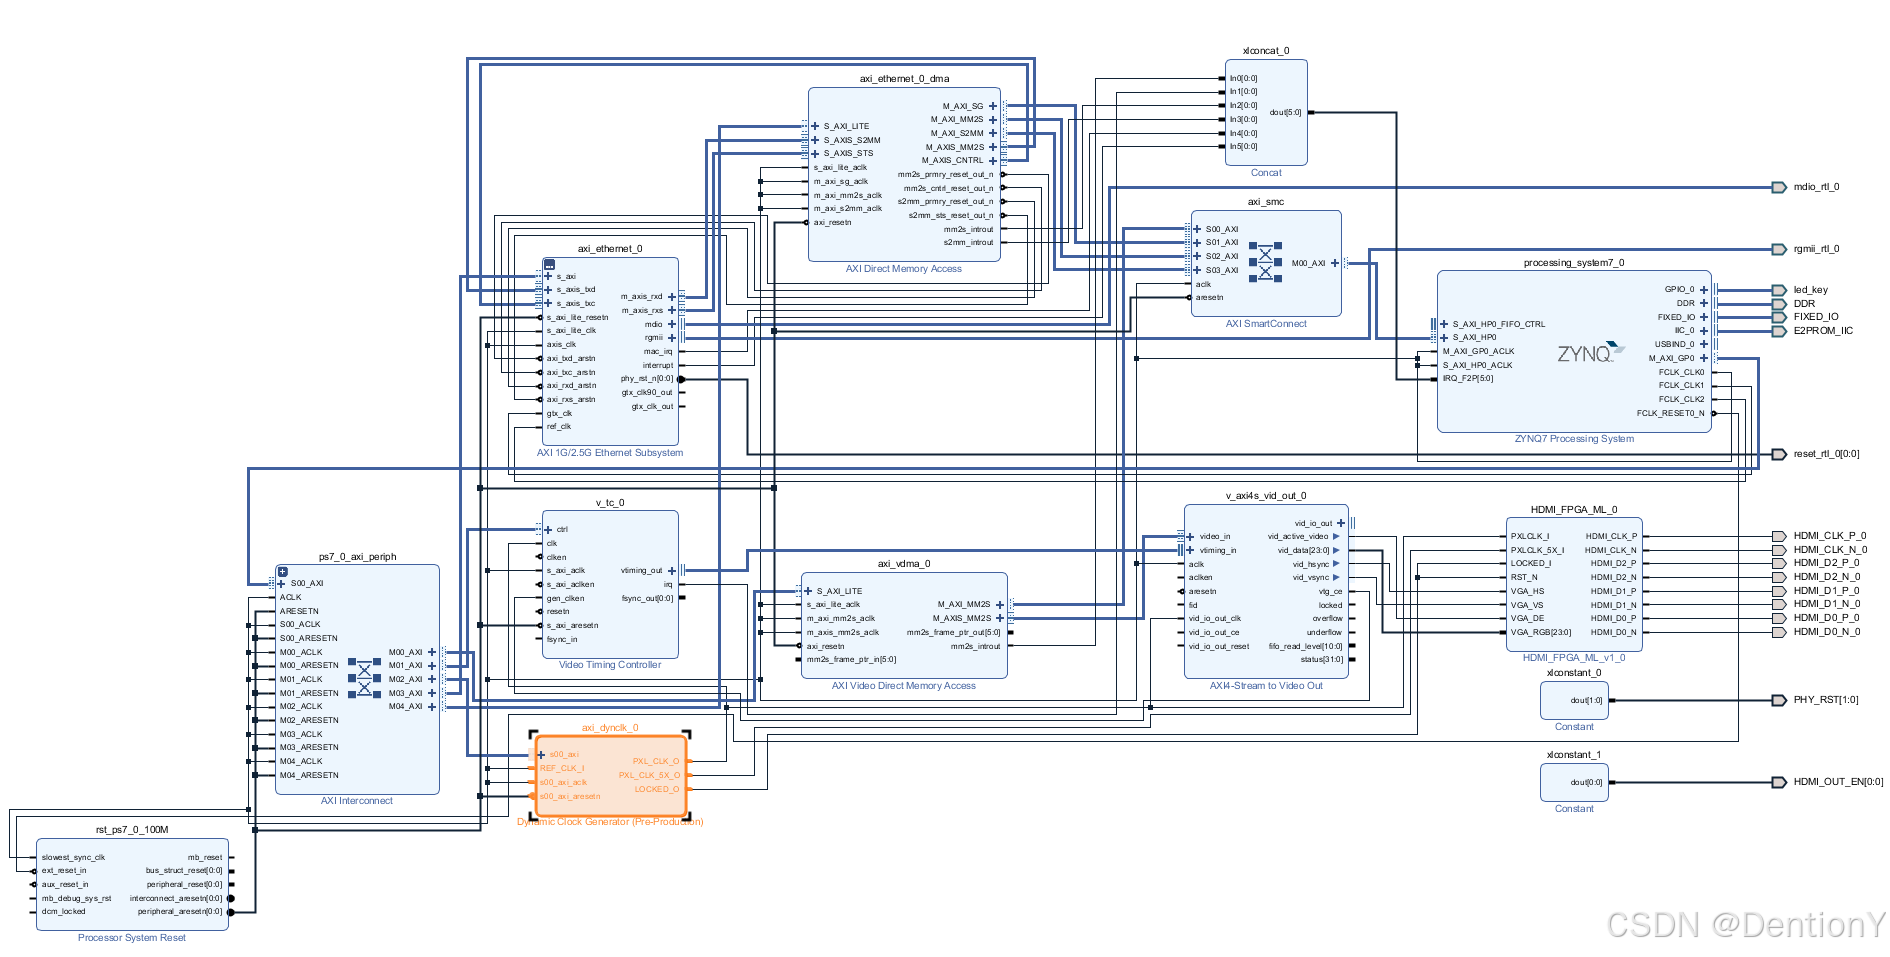The width and height of the screenshot is (1890, 957).
Task: Expand video_in interface on v_axi4s_vid_out_0
Action: [1190, 537]
